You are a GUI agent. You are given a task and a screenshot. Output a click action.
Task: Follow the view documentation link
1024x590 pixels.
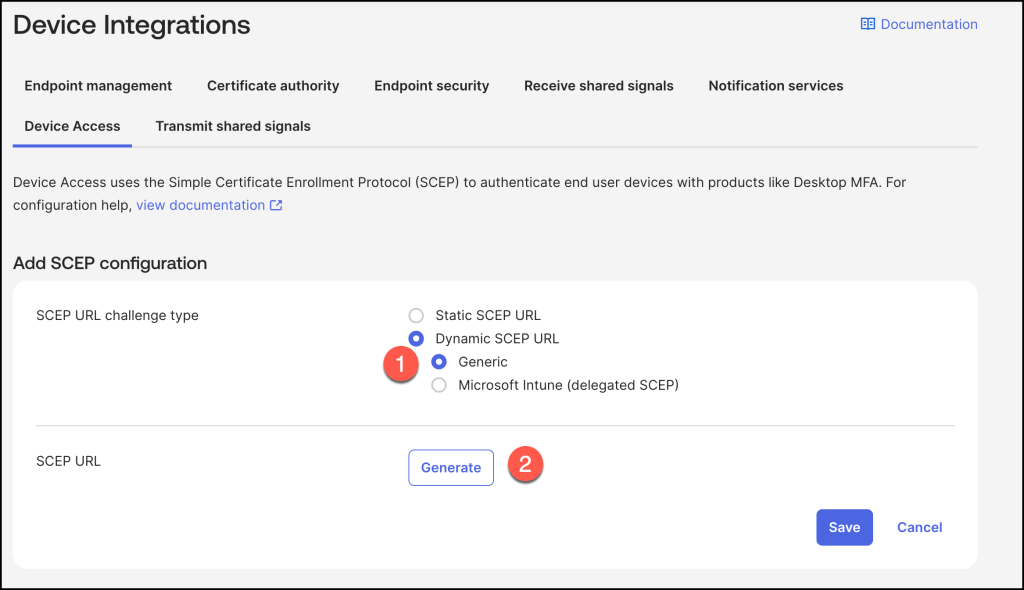click(x=200, y=205)
